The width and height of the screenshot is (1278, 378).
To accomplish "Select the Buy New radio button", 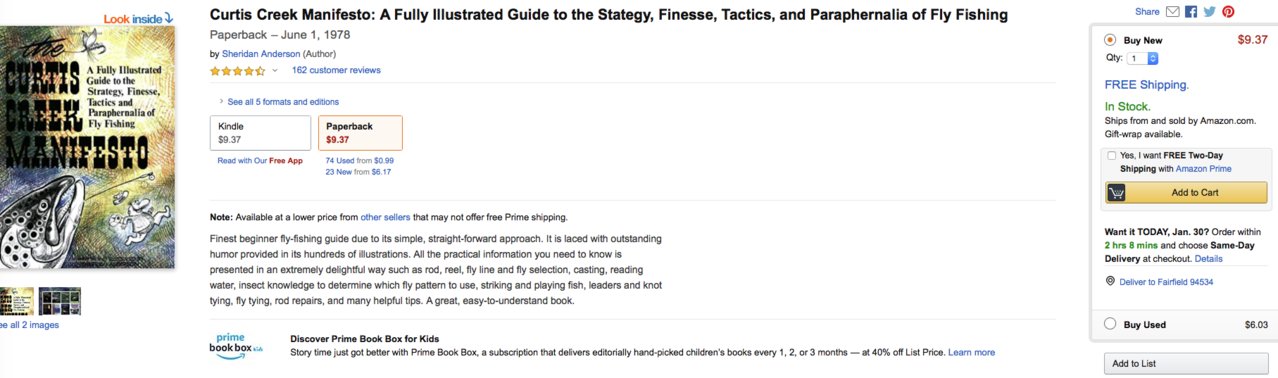I will point(1110,40).
